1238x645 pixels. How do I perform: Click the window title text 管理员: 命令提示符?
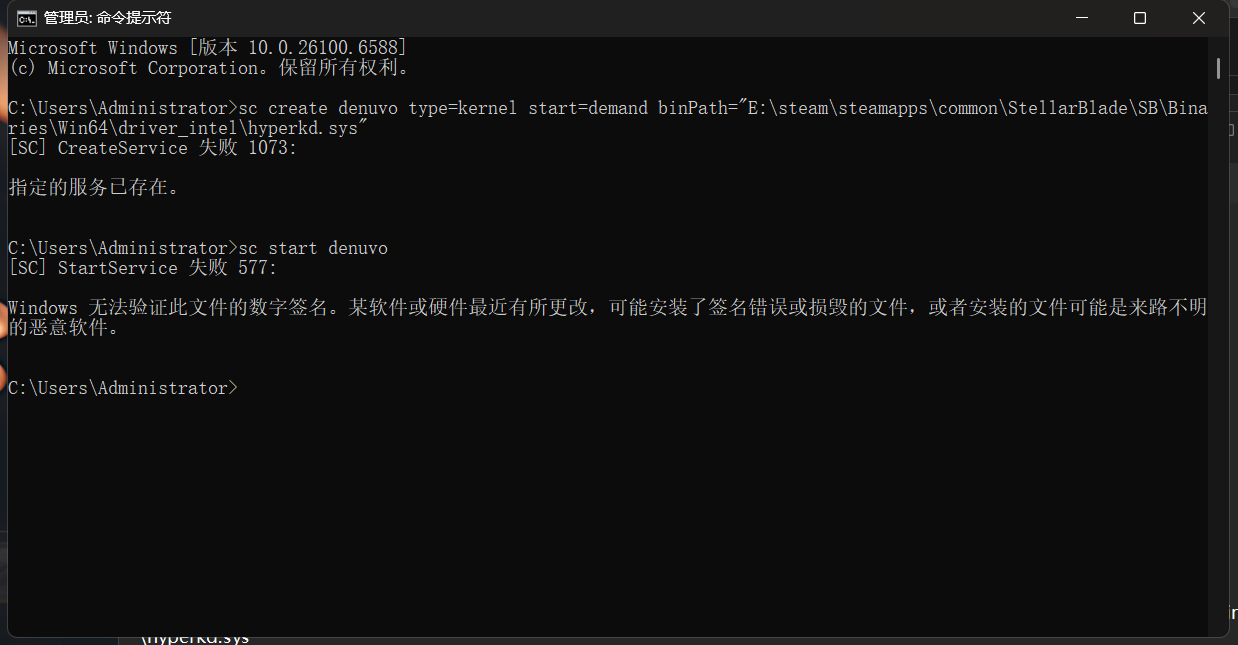(108, 18)
